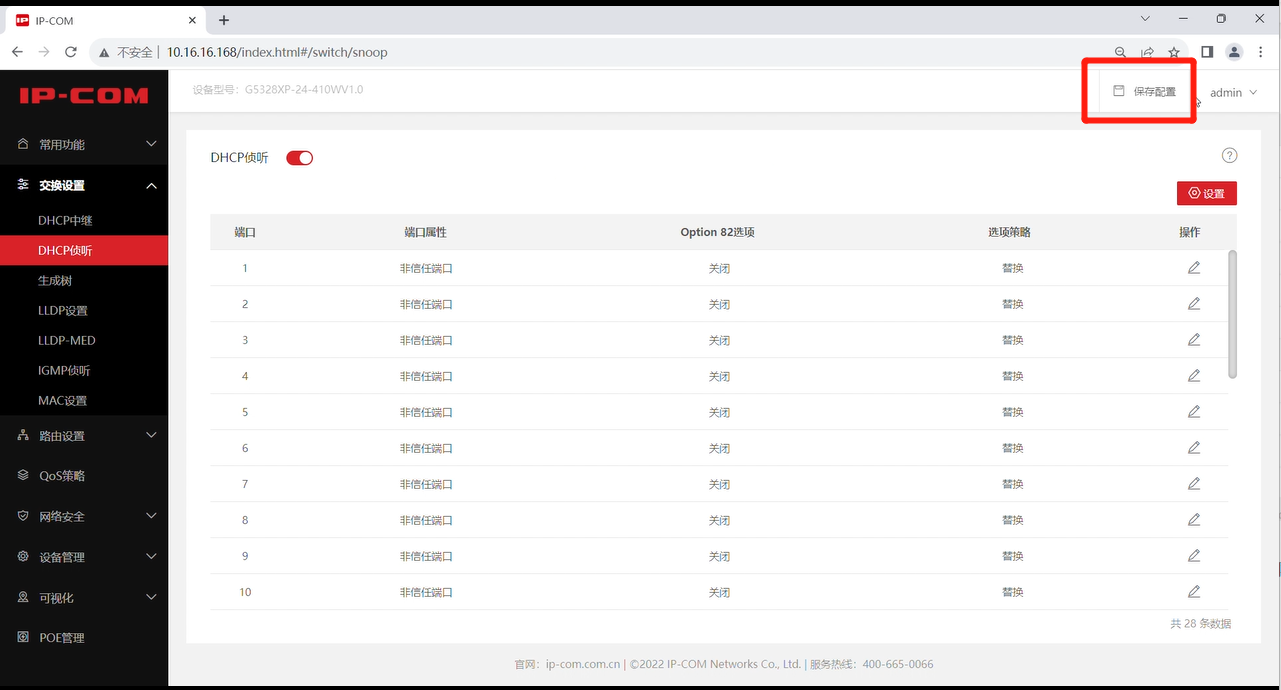The height and width of the screenshot is (690, 1281).
Task: Edit port 6 row settings
Action: tap(1194, 448)
